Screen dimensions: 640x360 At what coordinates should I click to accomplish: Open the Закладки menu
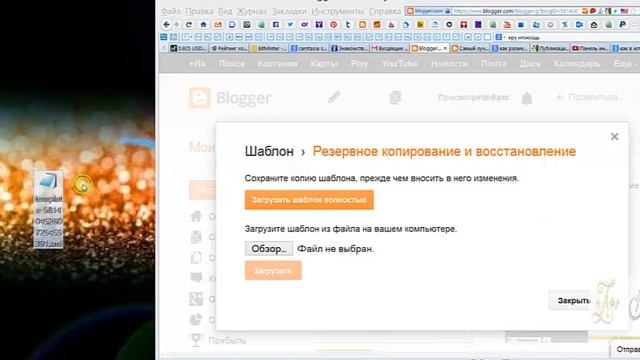tap(289, 11)
